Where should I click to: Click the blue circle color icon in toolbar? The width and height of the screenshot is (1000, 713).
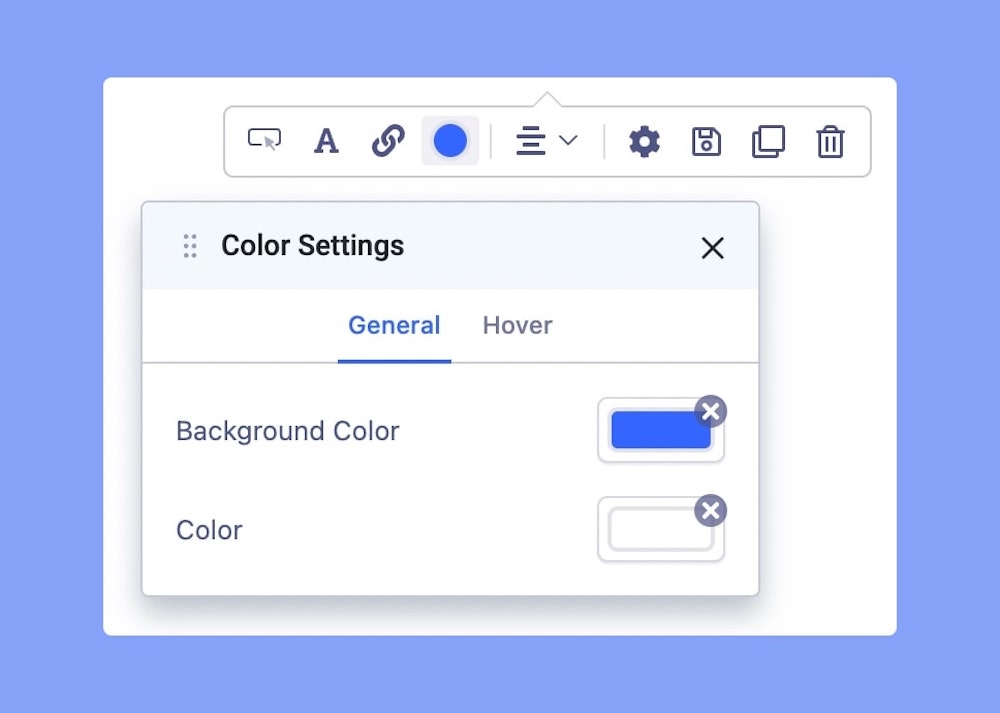pyautogui.click(x=450, y=141)
